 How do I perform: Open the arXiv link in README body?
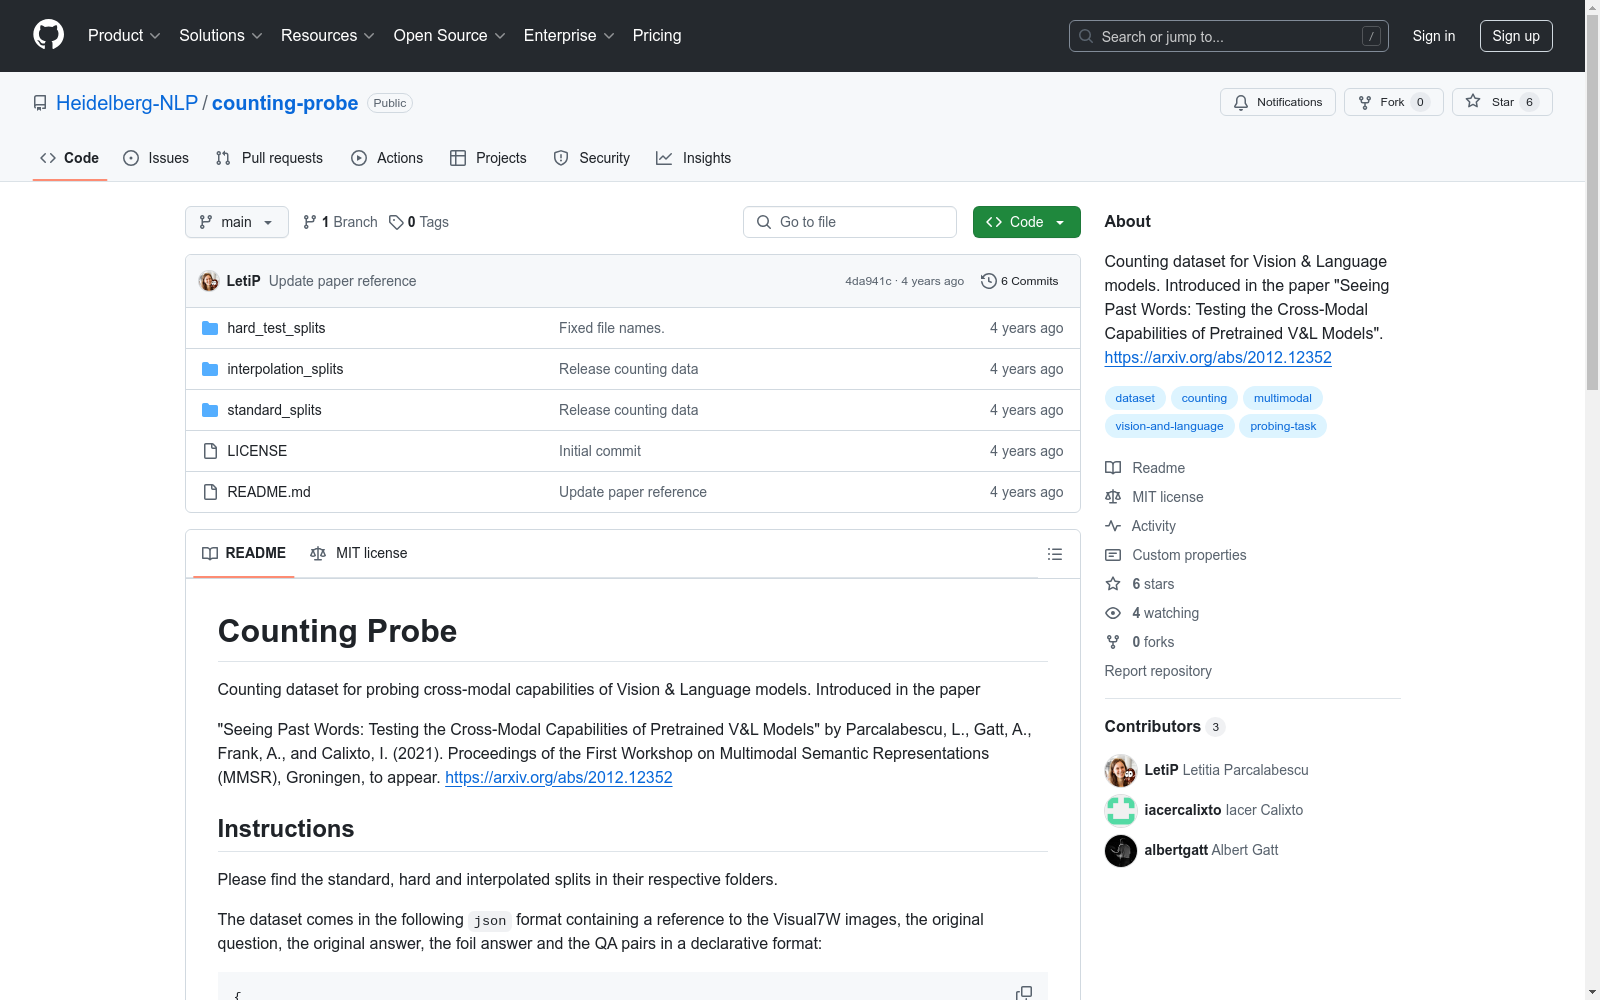point(559,777)
